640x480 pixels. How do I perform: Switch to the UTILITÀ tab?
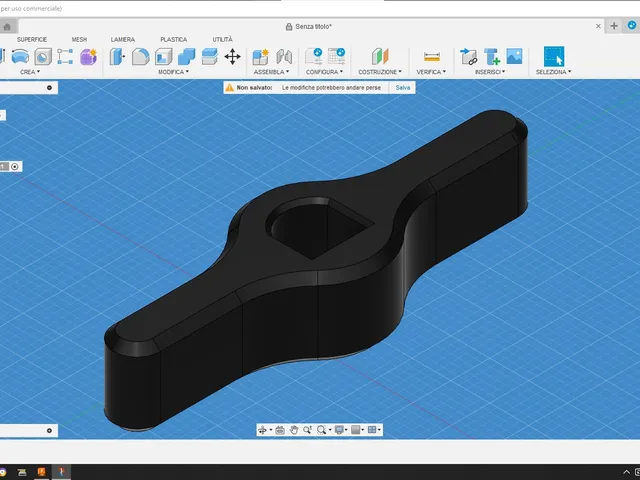222,40
